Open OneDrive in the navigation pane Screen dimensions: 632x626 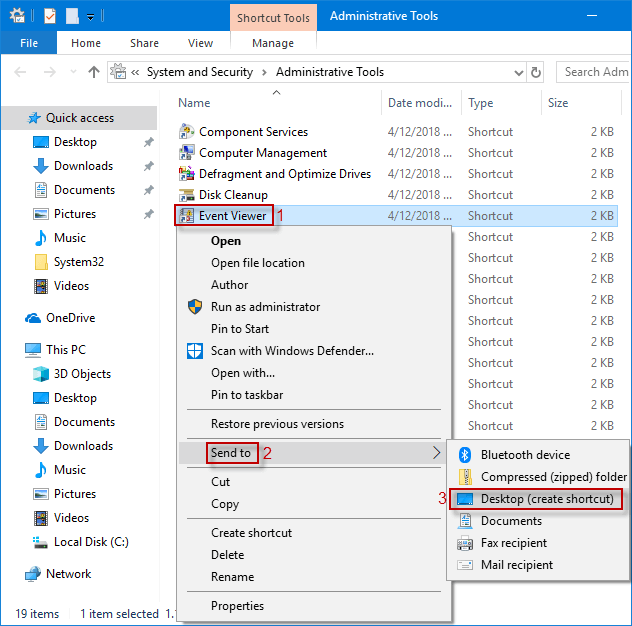pos(68,318)
